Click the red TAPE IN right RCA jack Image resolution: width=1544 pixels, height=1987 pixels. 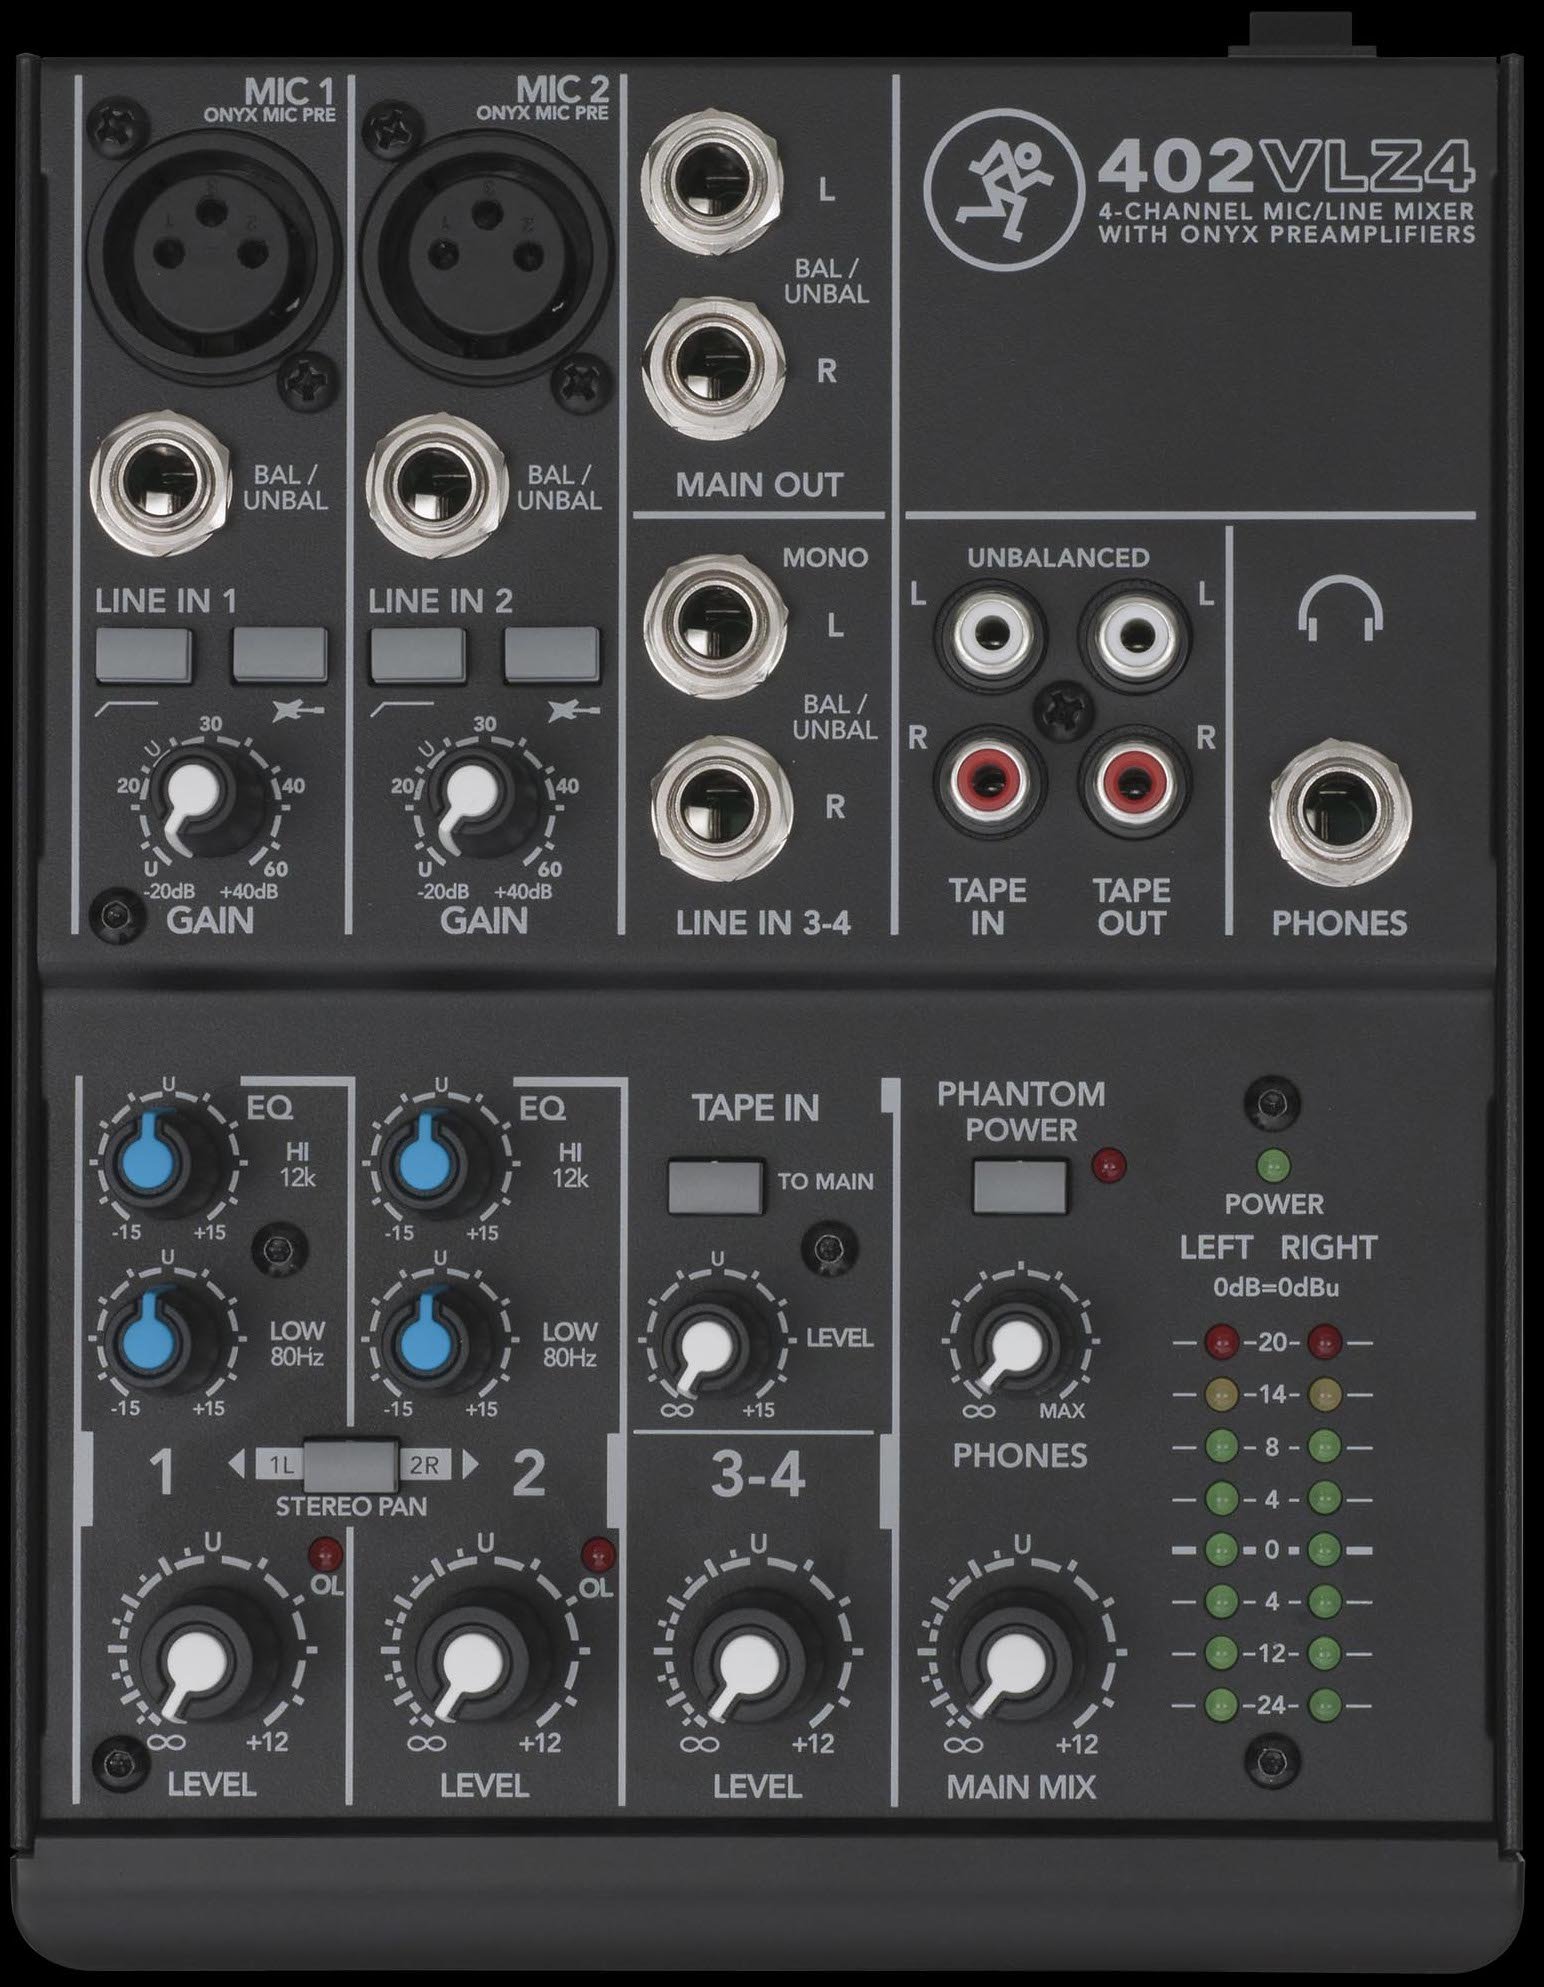click(989, 776)
